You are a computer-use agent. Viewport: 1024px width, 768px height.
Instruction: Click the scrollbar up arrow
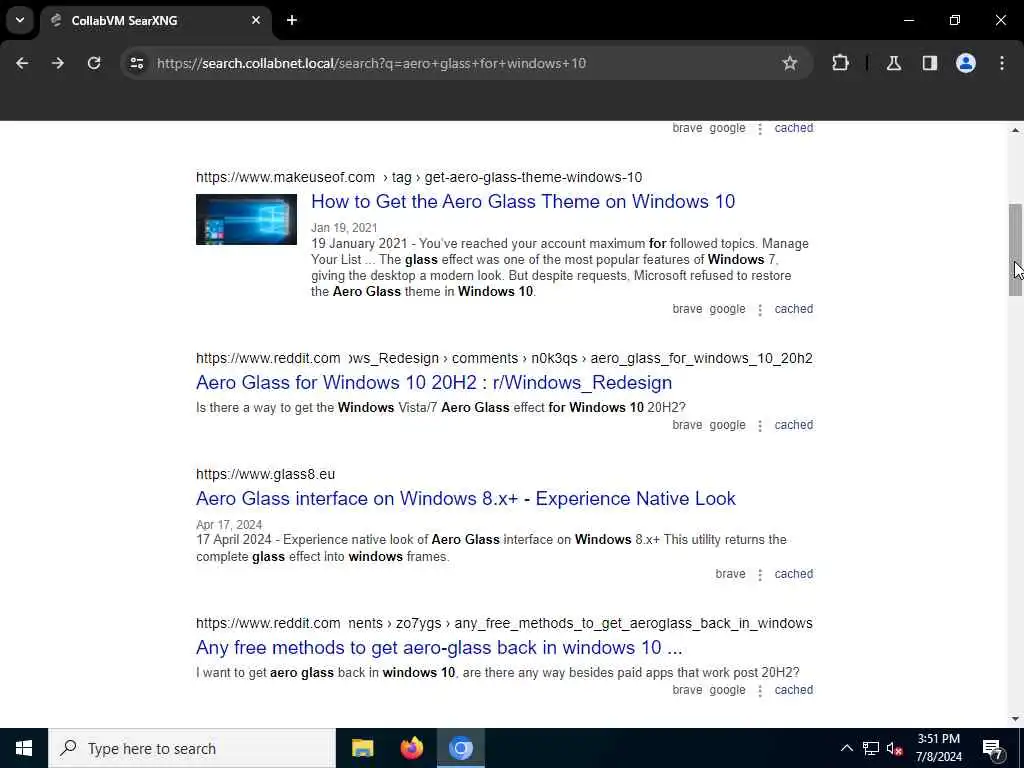click(1015, 131)
